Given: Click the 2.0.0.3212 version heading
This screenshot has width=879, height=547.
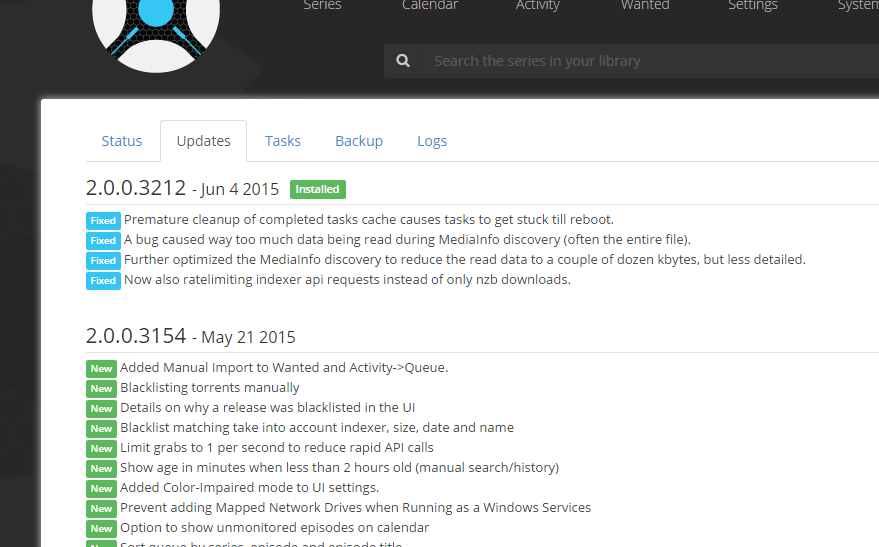Looking at the screenshot, I should tap(136, 188).
